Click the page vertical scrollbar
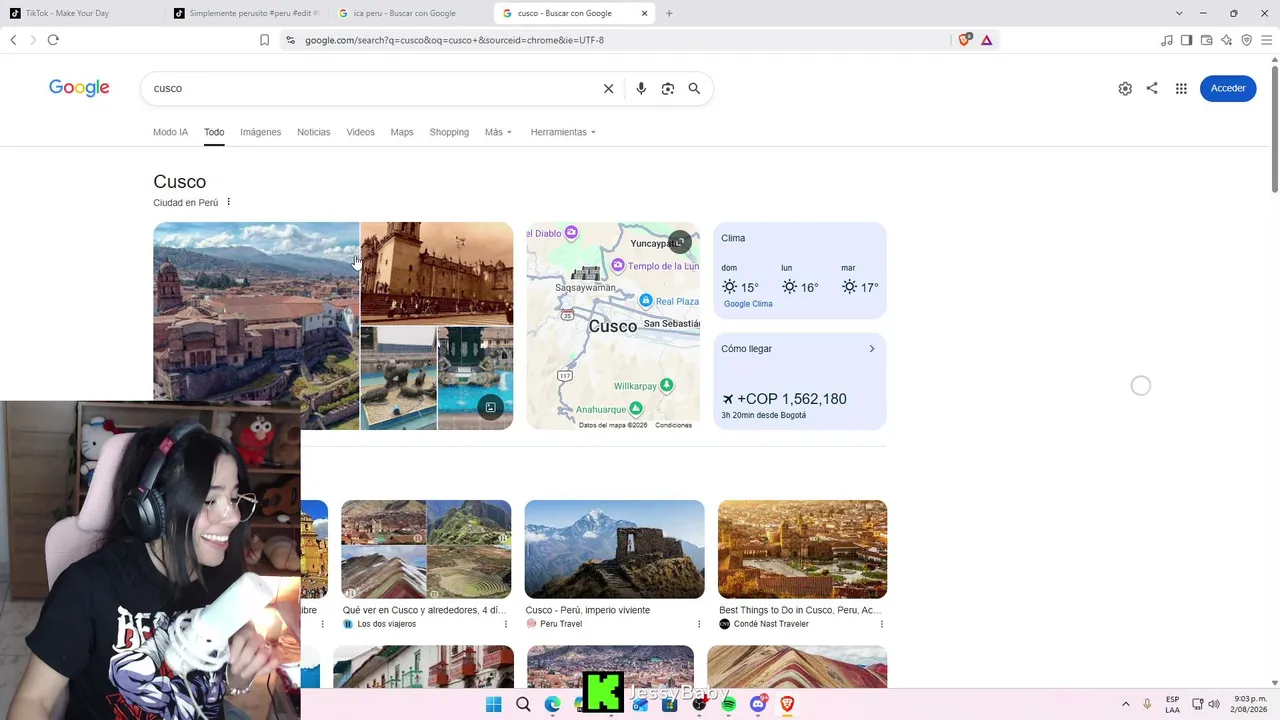This screenshot has height=720, width=1280. pos(1275,129)
